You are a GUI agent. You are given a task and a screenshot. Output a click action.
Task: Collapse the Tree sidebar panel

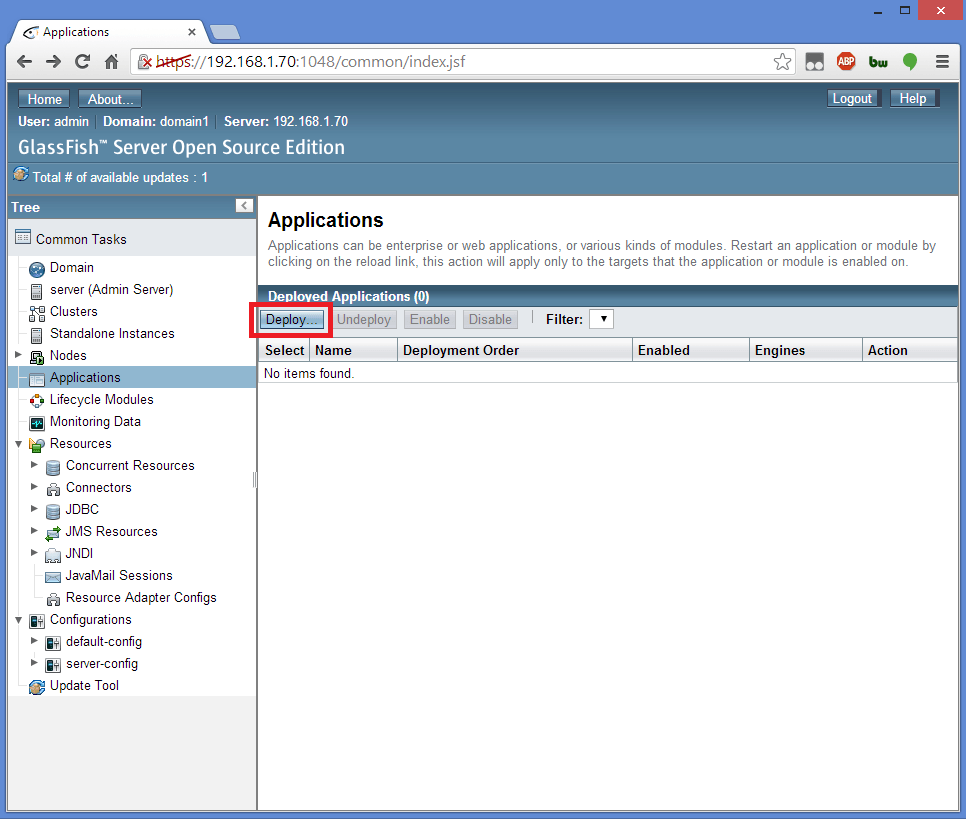[244, 206]
